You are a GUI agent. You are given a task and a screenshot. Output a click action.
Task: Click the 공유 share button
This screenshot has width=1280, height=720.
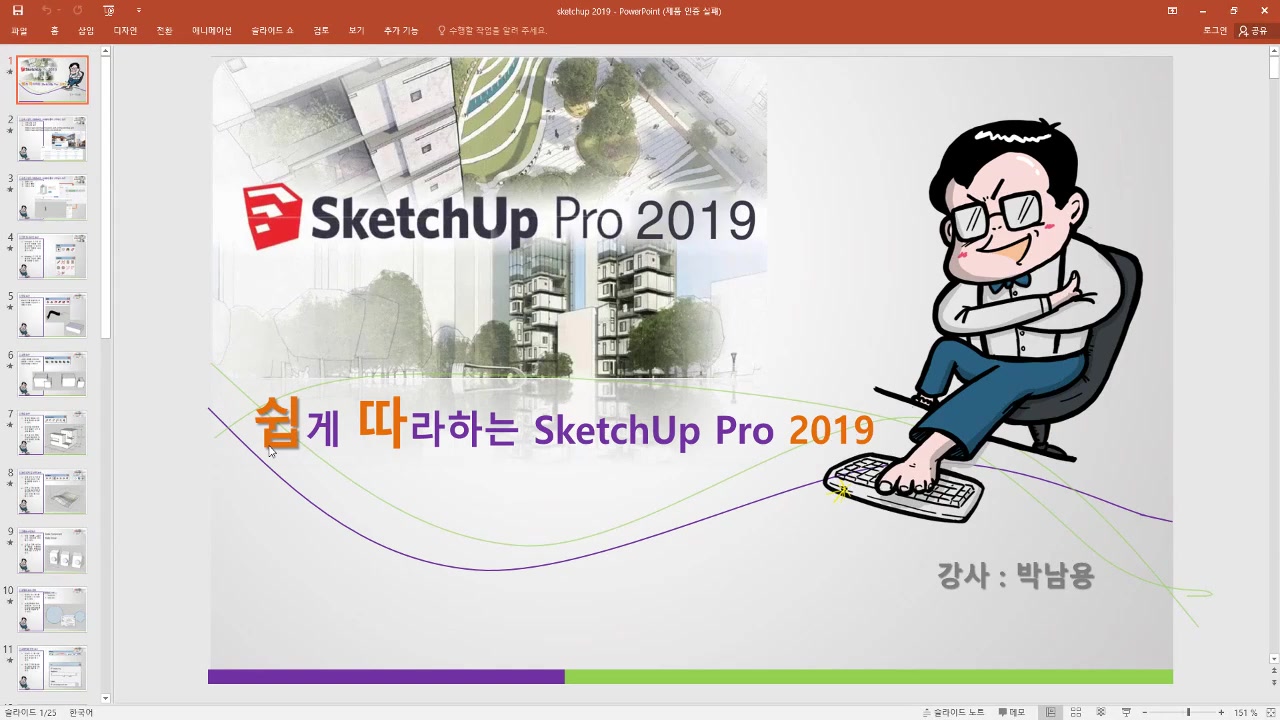pyautogui.click(x=1252, y=31)
